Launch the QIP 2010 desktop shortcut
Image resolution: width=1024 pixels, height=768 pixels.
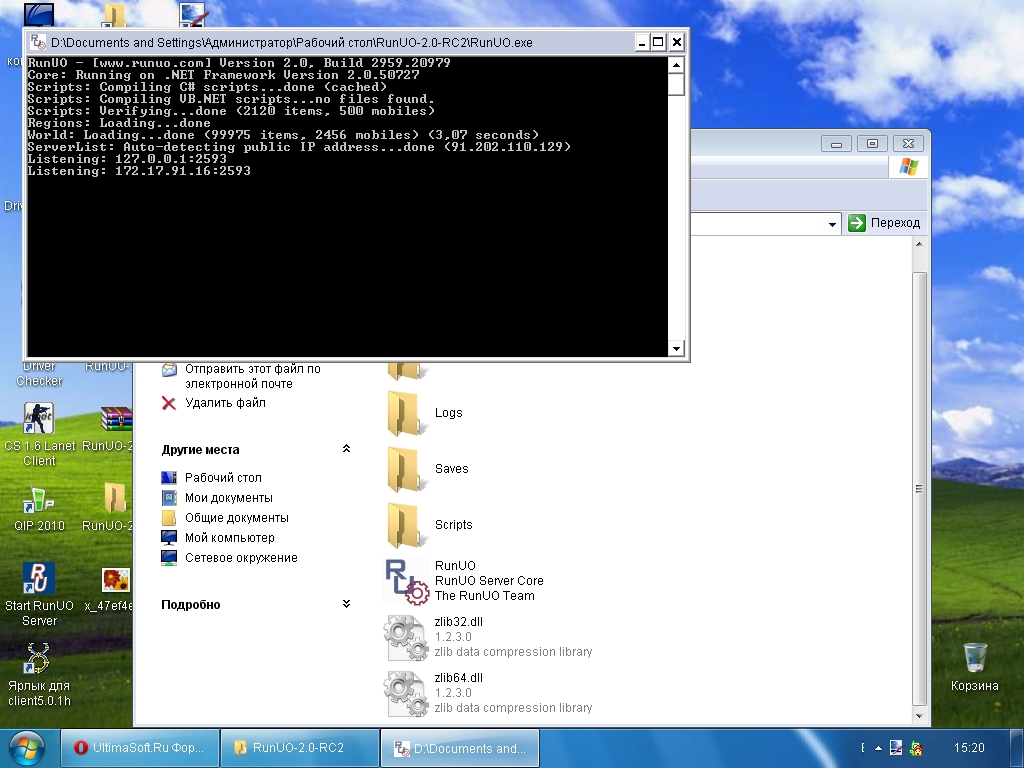[39, 499]
